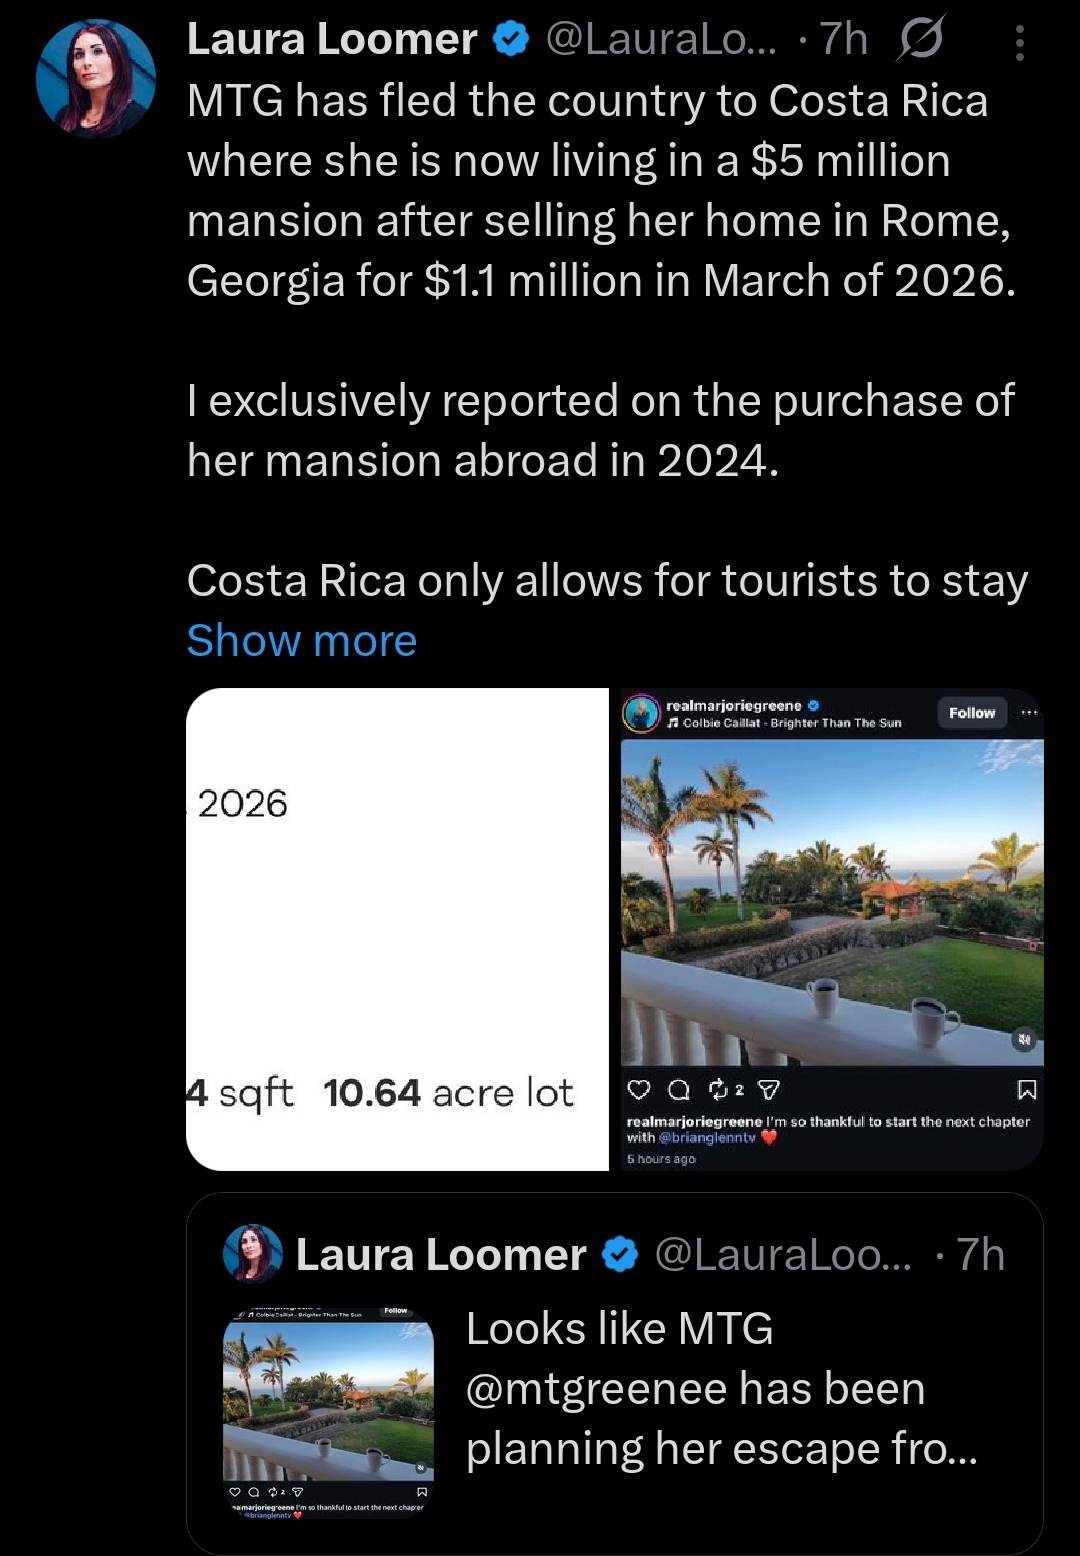Open the Instagram three-dot menu beside Follow
Screen dimensions: 1080x1556
1029,713
